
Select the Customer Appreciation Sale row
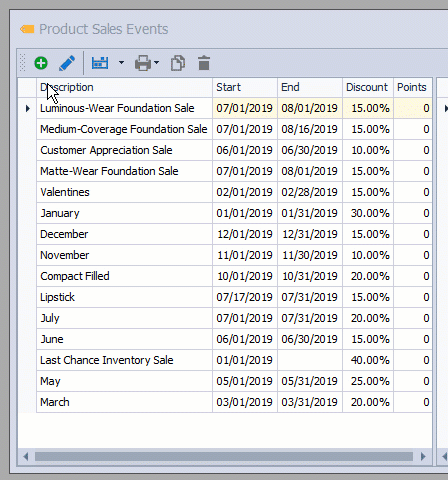click(x=234, y=150)
